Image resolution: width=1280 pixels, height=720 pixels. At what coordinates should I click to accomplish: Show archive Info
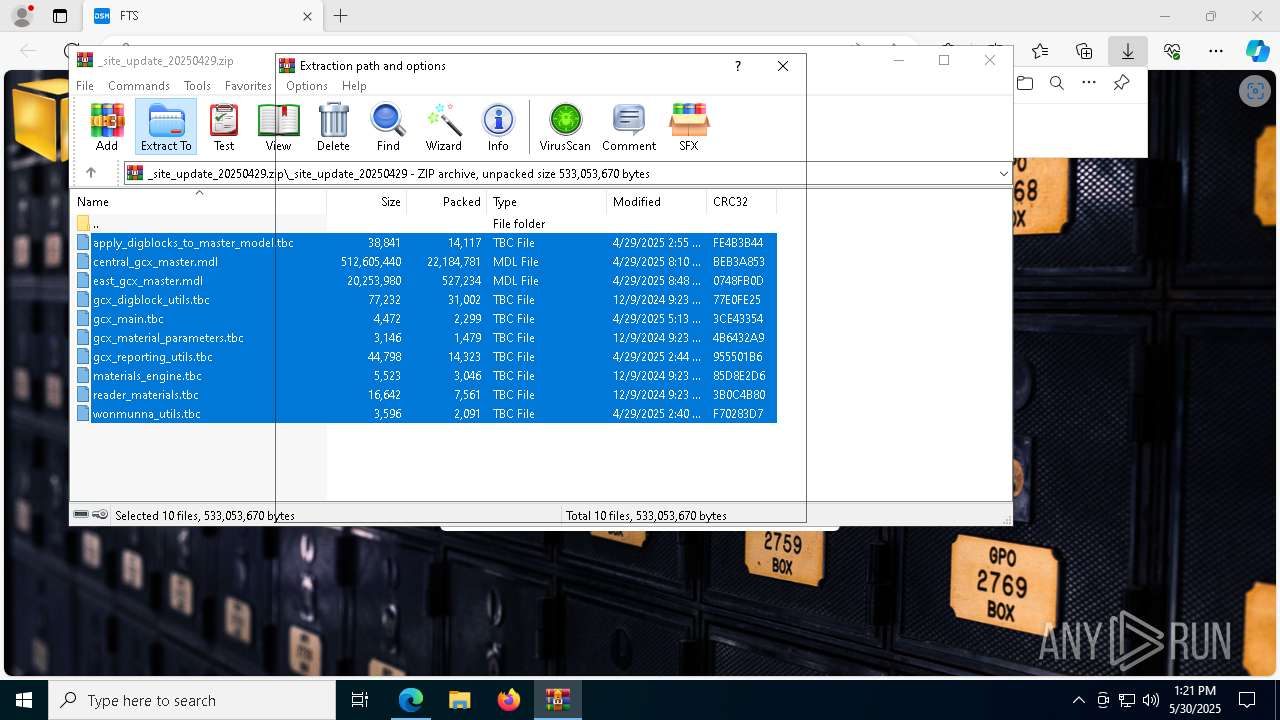coord(498,126)
